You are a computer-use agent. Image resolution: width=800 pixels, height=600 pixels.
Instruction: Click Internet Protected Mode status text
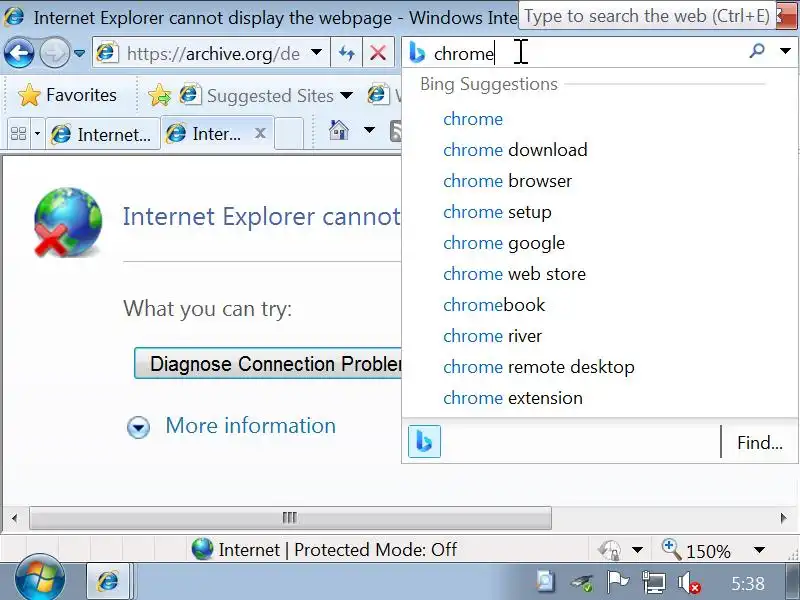pos(337,549)
